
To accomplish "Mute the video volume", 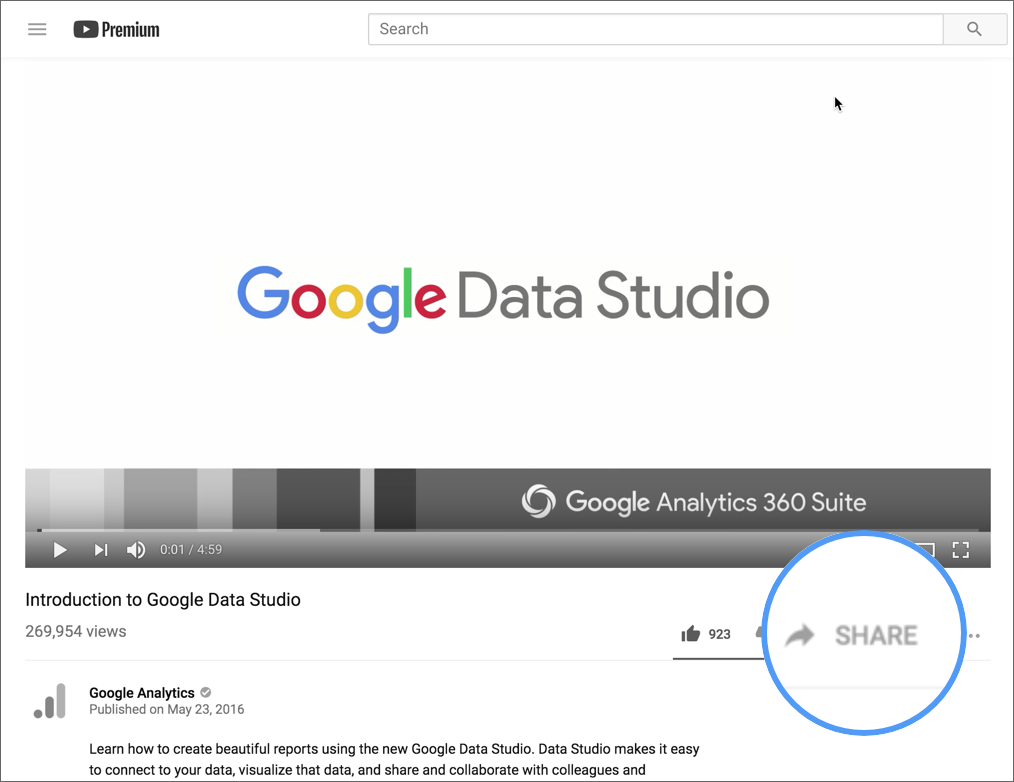I will [x=136, y=550].
